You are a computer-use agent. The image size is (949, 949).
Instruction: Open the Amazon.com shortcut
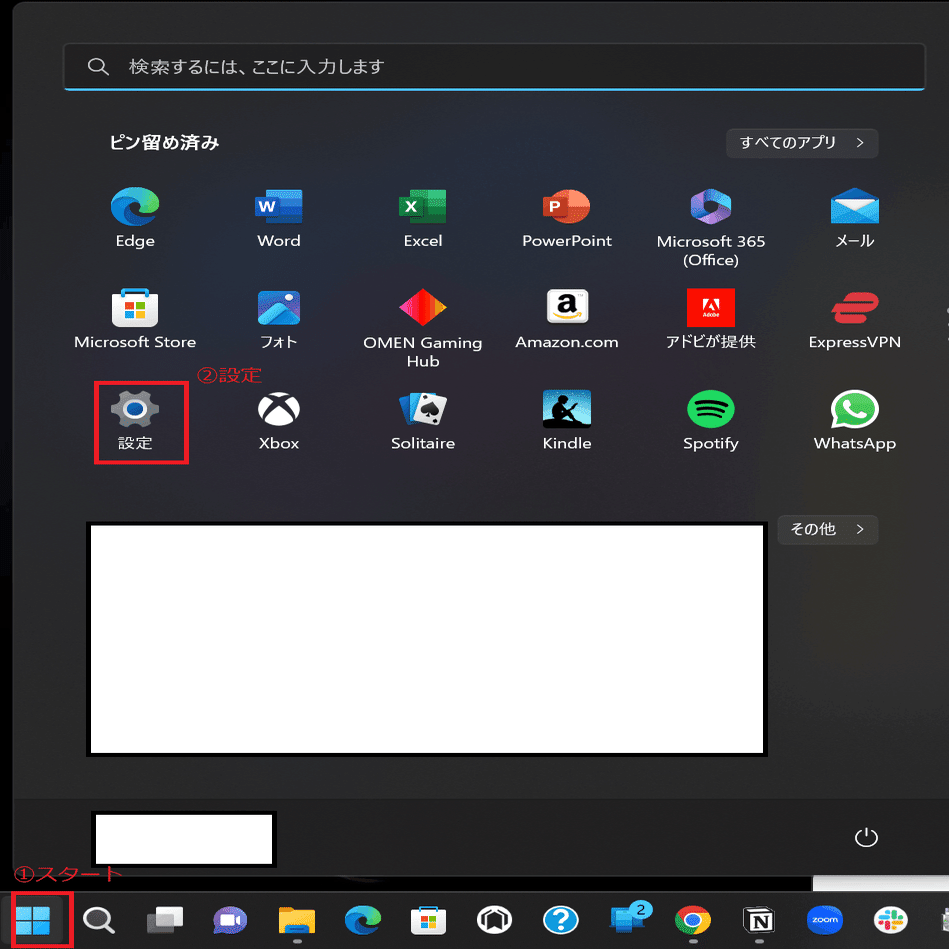point(566,319)
